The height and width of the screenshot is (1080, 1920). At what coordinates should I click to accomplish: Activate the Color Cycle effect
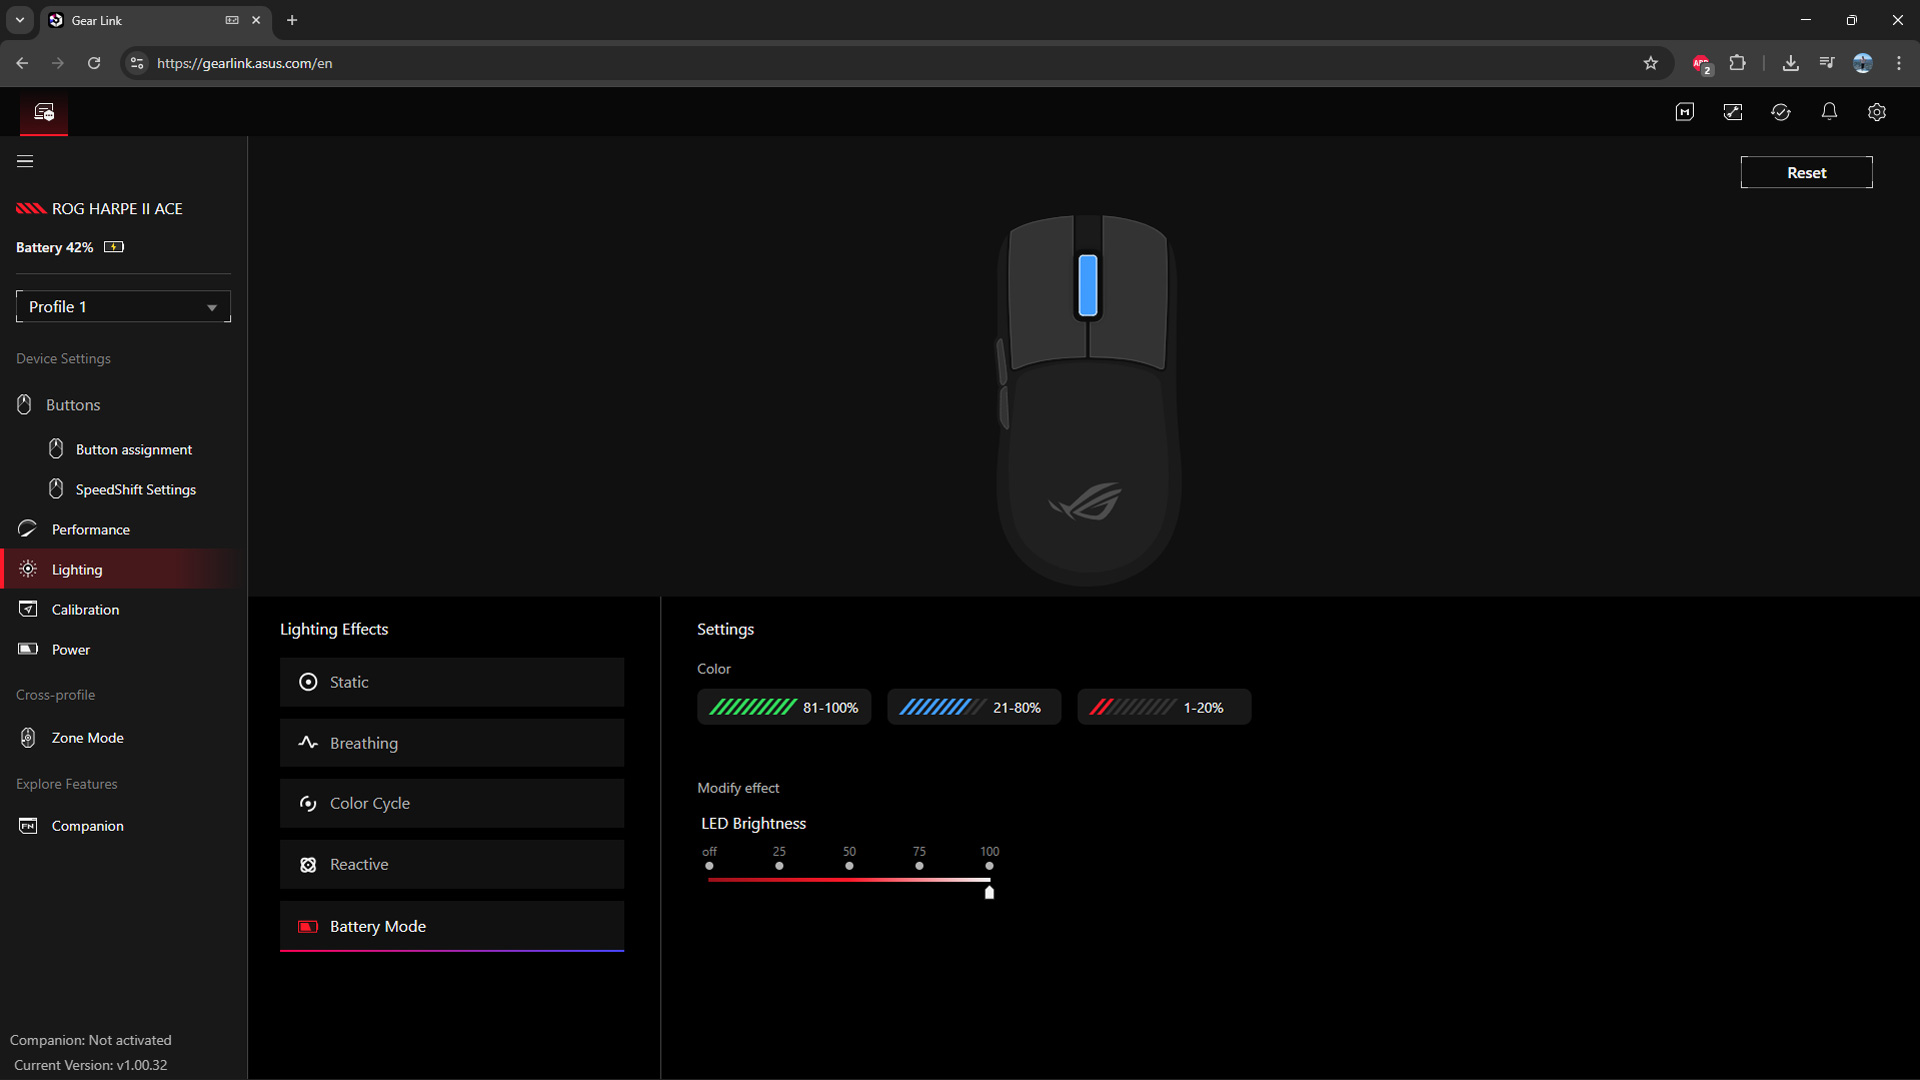451,803
